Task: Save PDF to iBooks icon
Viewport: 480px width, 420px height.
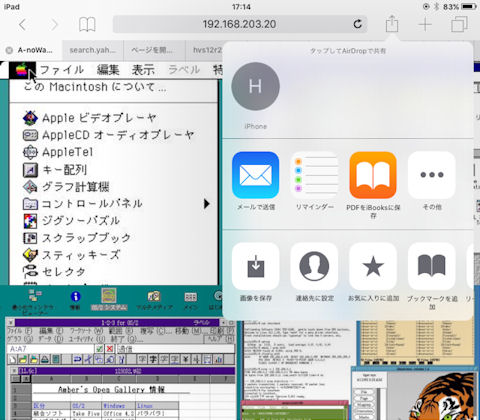Action: (373, 175)
